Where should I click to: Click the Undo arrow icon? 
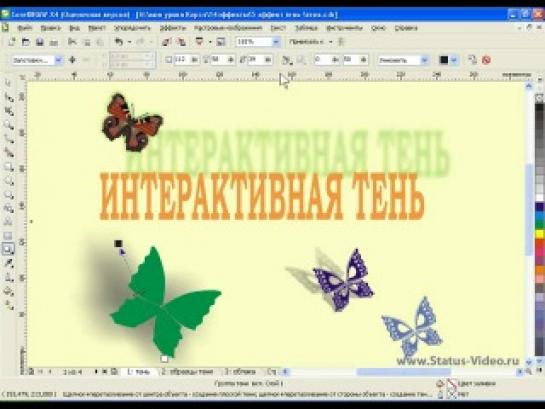(x=119, y=42)
